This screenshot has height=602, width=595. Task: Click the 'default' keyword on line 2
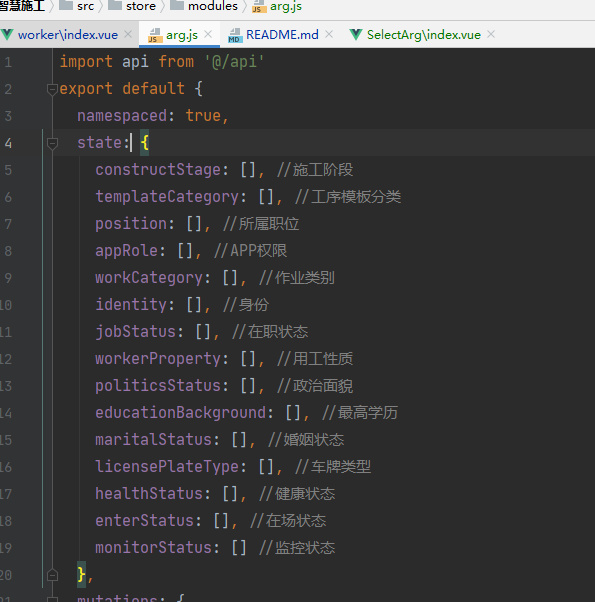pos(154,89)
